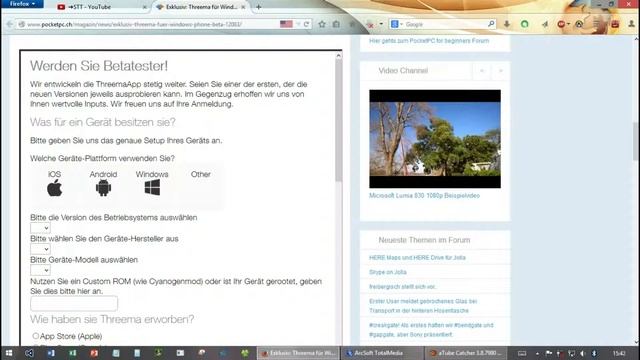The height and width of the screenshot is (360, 640).
Task: Open the Geräte-Modell dropdown
Action: click(x=40, y=270)
